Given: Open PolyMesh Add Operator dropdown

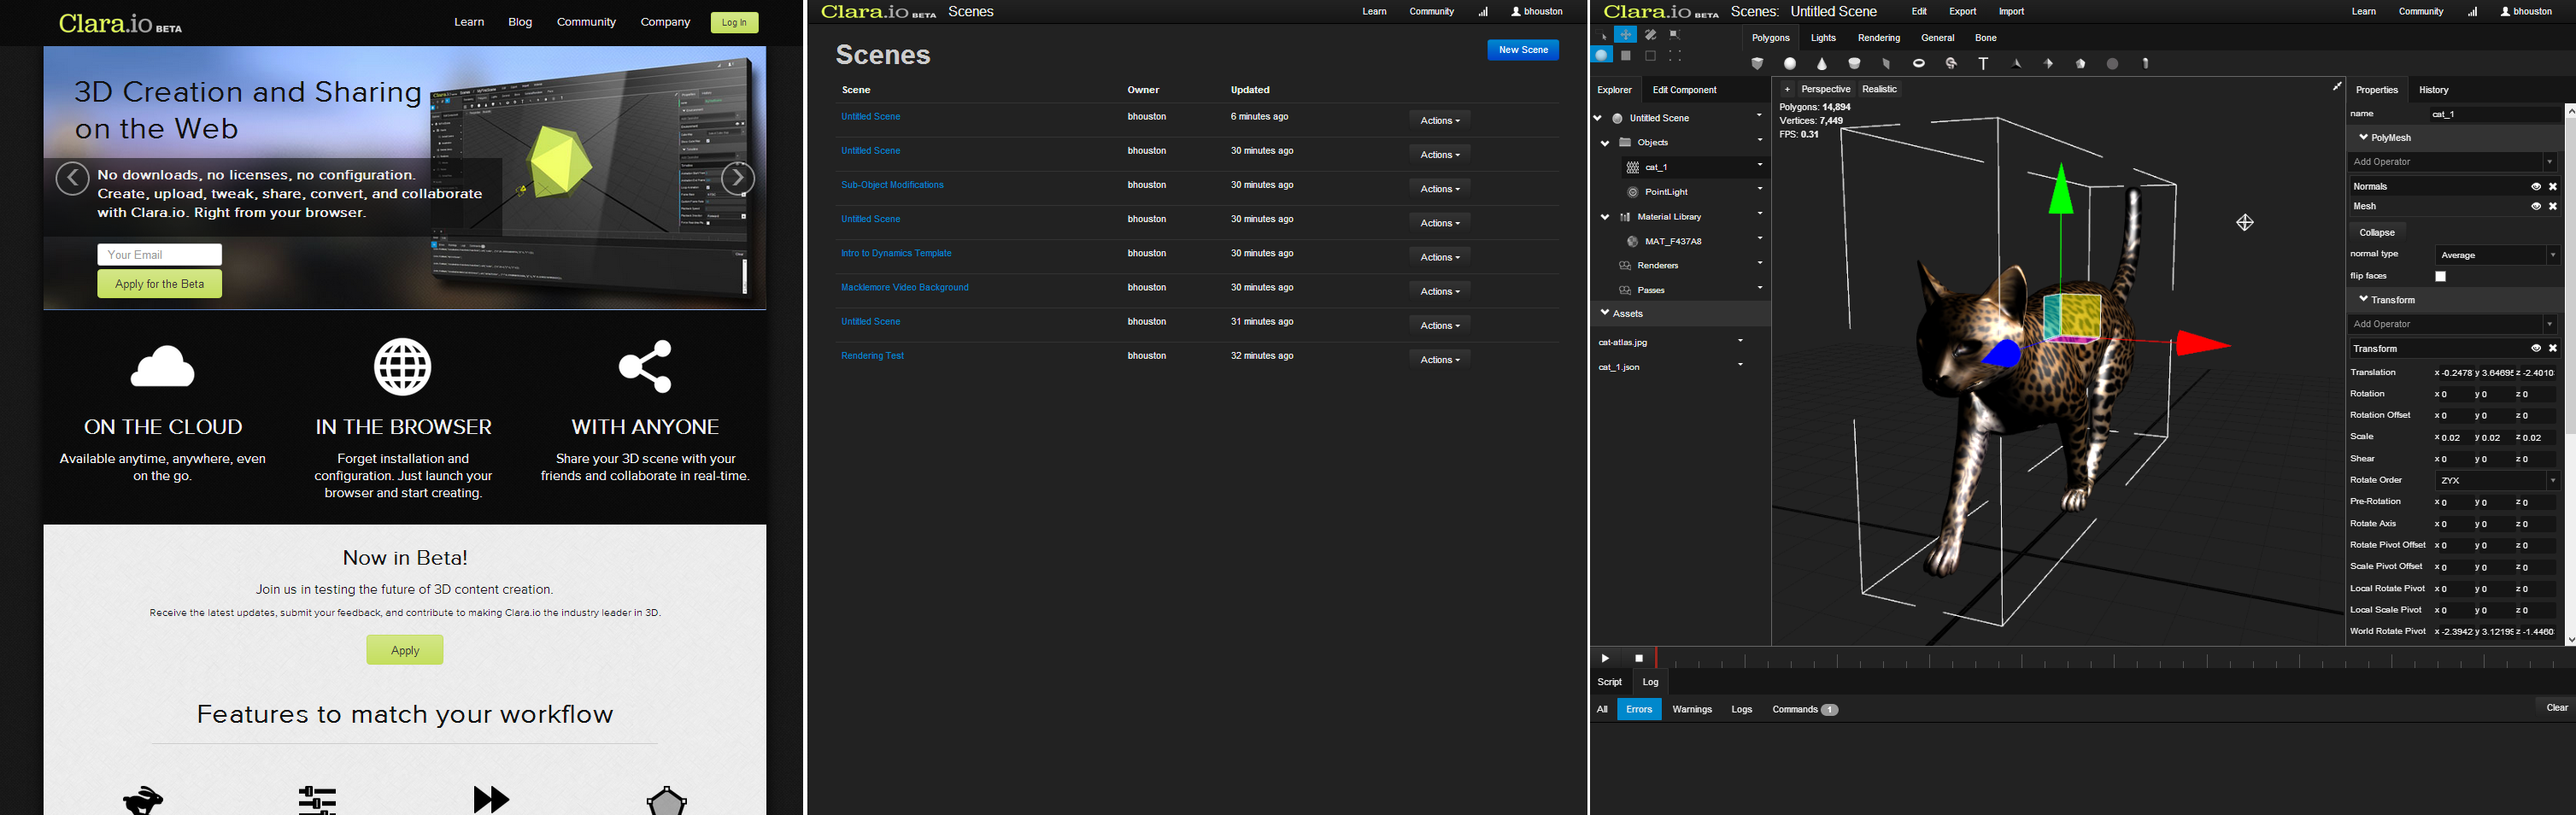Looking at the screenshot, I should [2452, 162].
